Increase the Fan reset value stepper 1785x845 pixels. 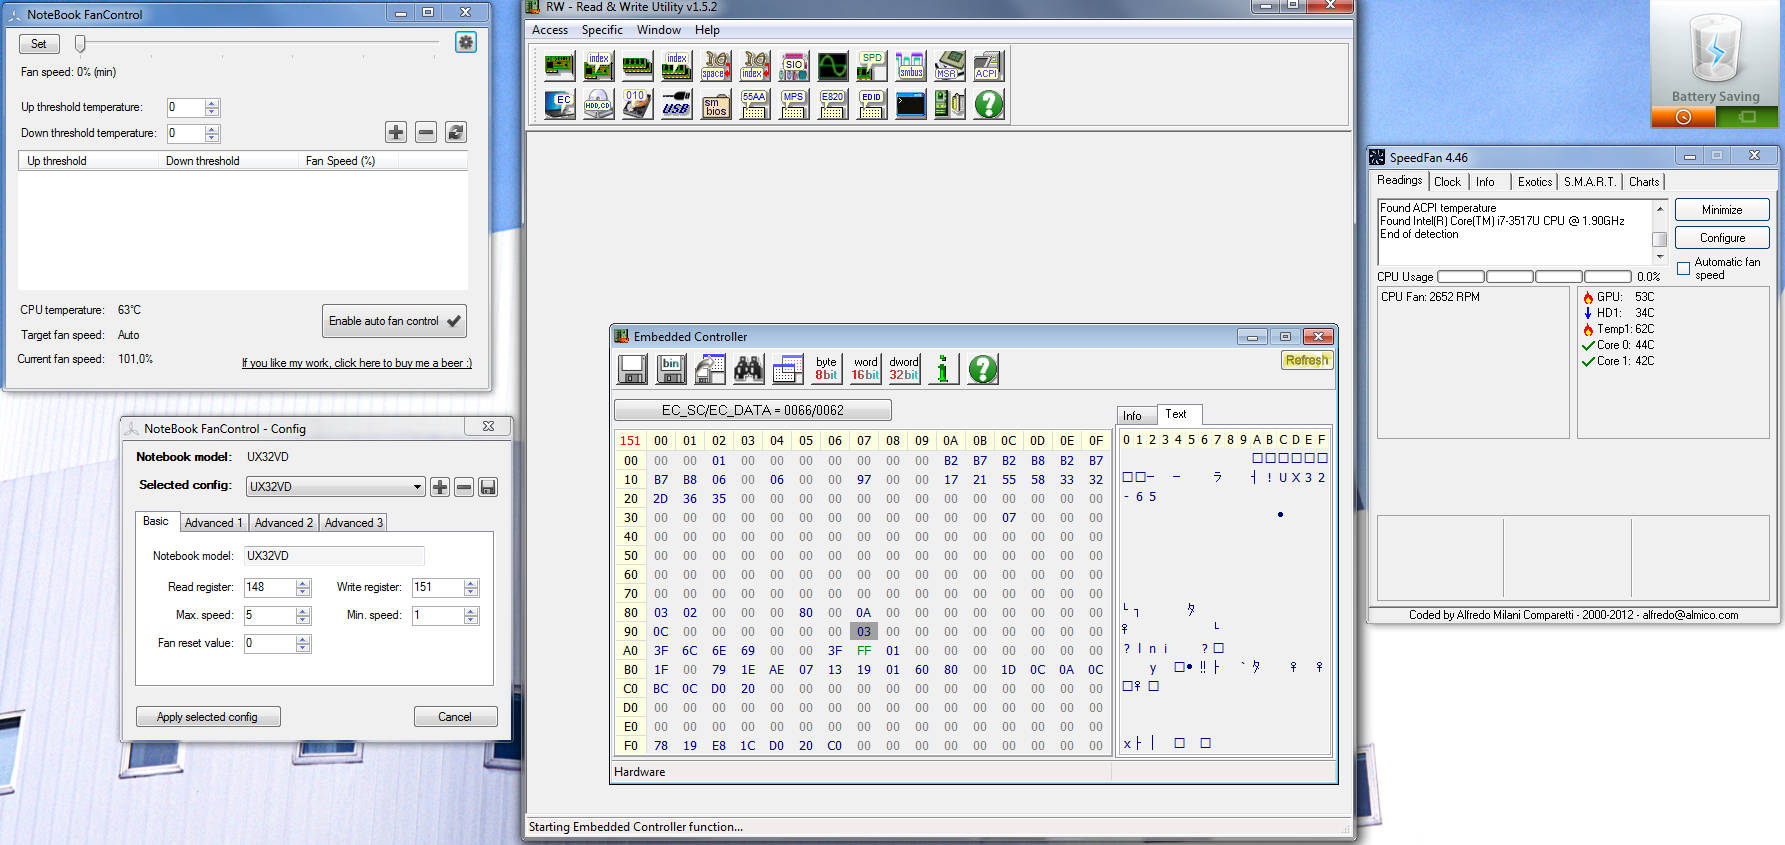(304, 639)
